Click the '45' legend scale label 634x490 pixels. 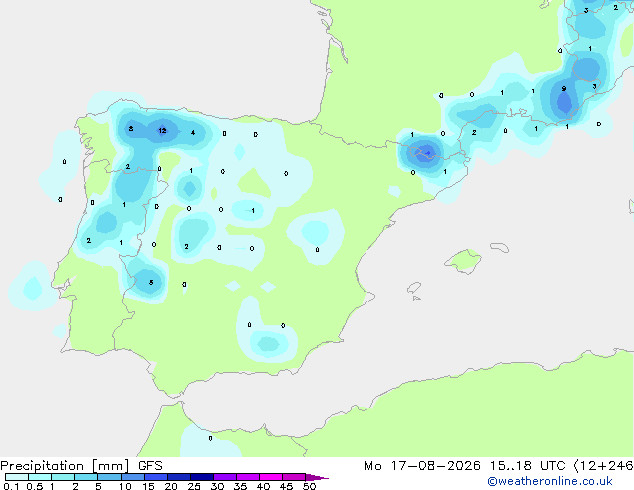[x=286, y=486]
